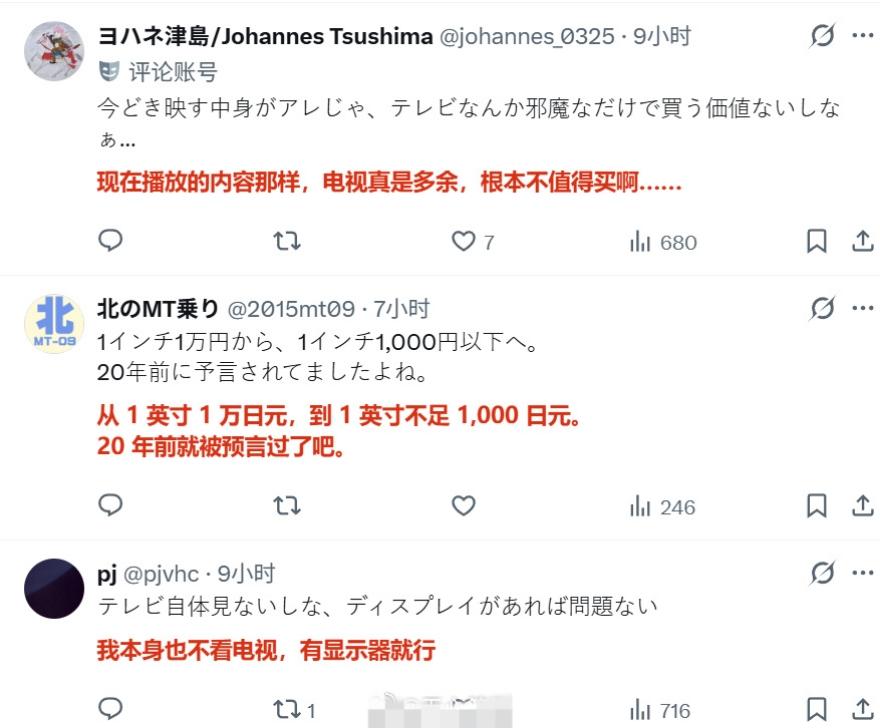Screen dimensions: 880x728
Task: Retweet pj's post with 1 retweet
Action: [x=294, y=709]
